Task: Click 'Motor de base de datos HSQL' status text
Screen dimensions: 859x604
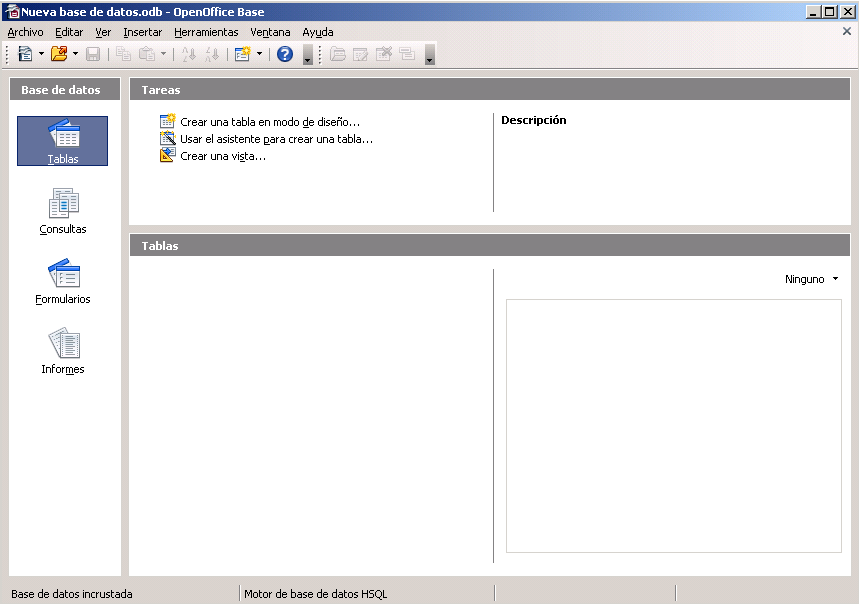Action: click(x=316, y=594)
